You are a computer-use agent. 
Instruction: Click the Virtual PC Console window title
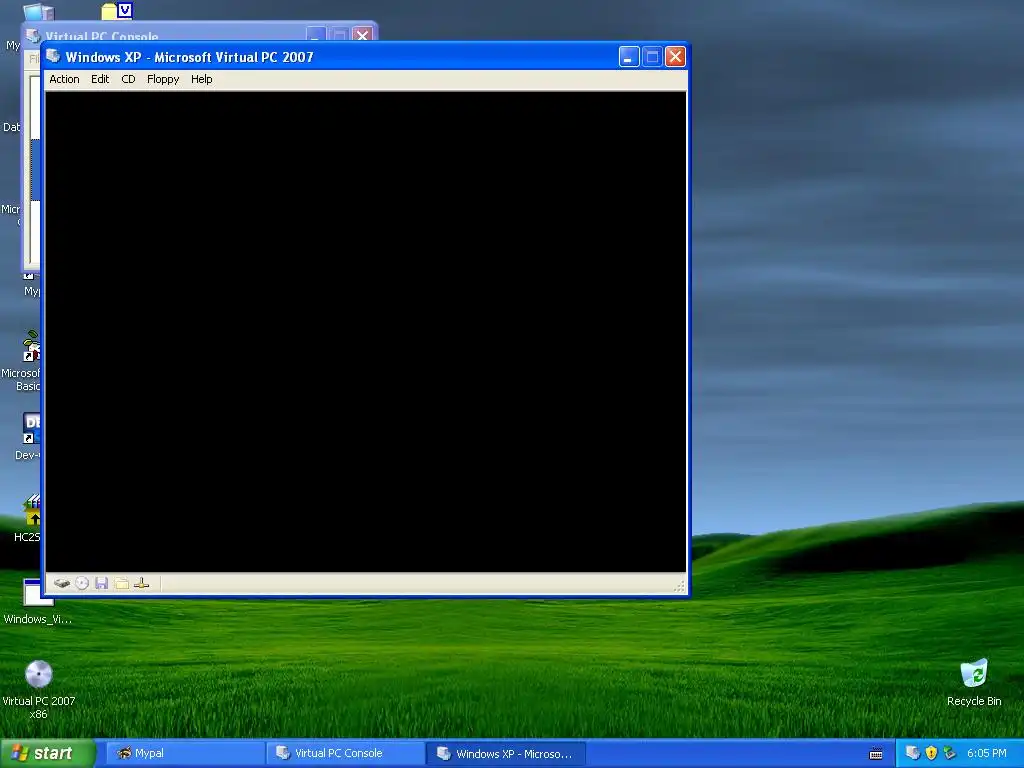coord(101,36)
